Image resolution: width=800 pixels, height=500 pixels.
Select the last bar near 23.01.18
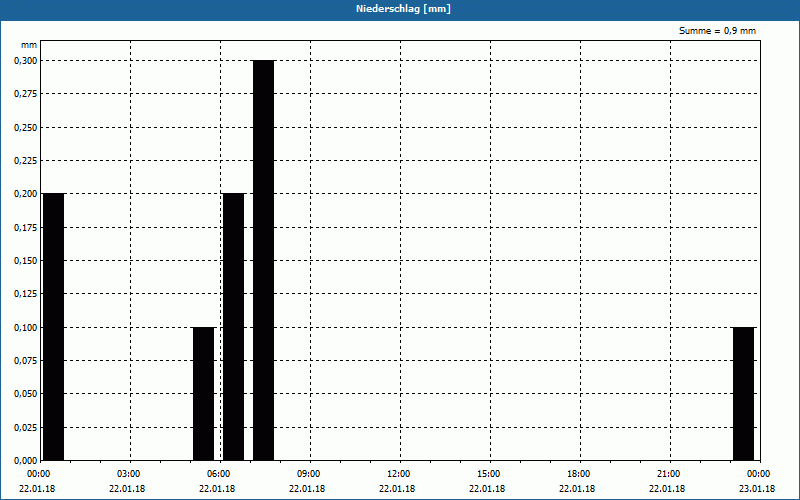click(743, 393)
